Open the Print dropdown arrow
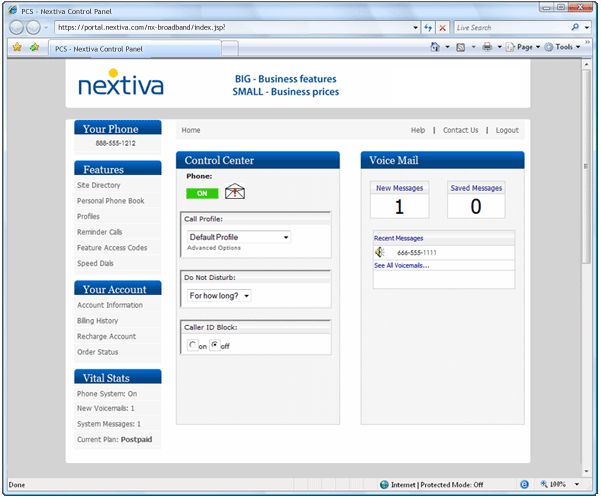The height and width of the screenshot is (500, 601). pyautogui.click(x=499, y=47)
